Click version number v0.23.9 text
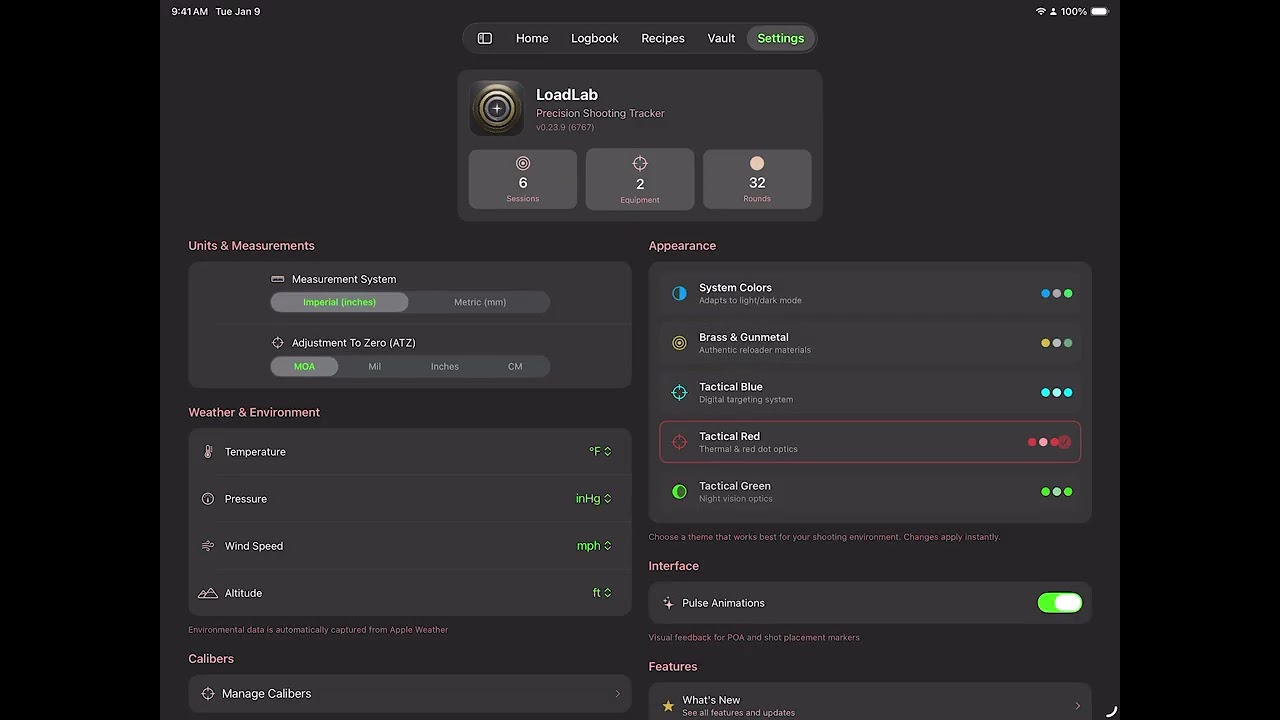Image resolution: width=1280 pixels, height=720 pixels. 565,128
